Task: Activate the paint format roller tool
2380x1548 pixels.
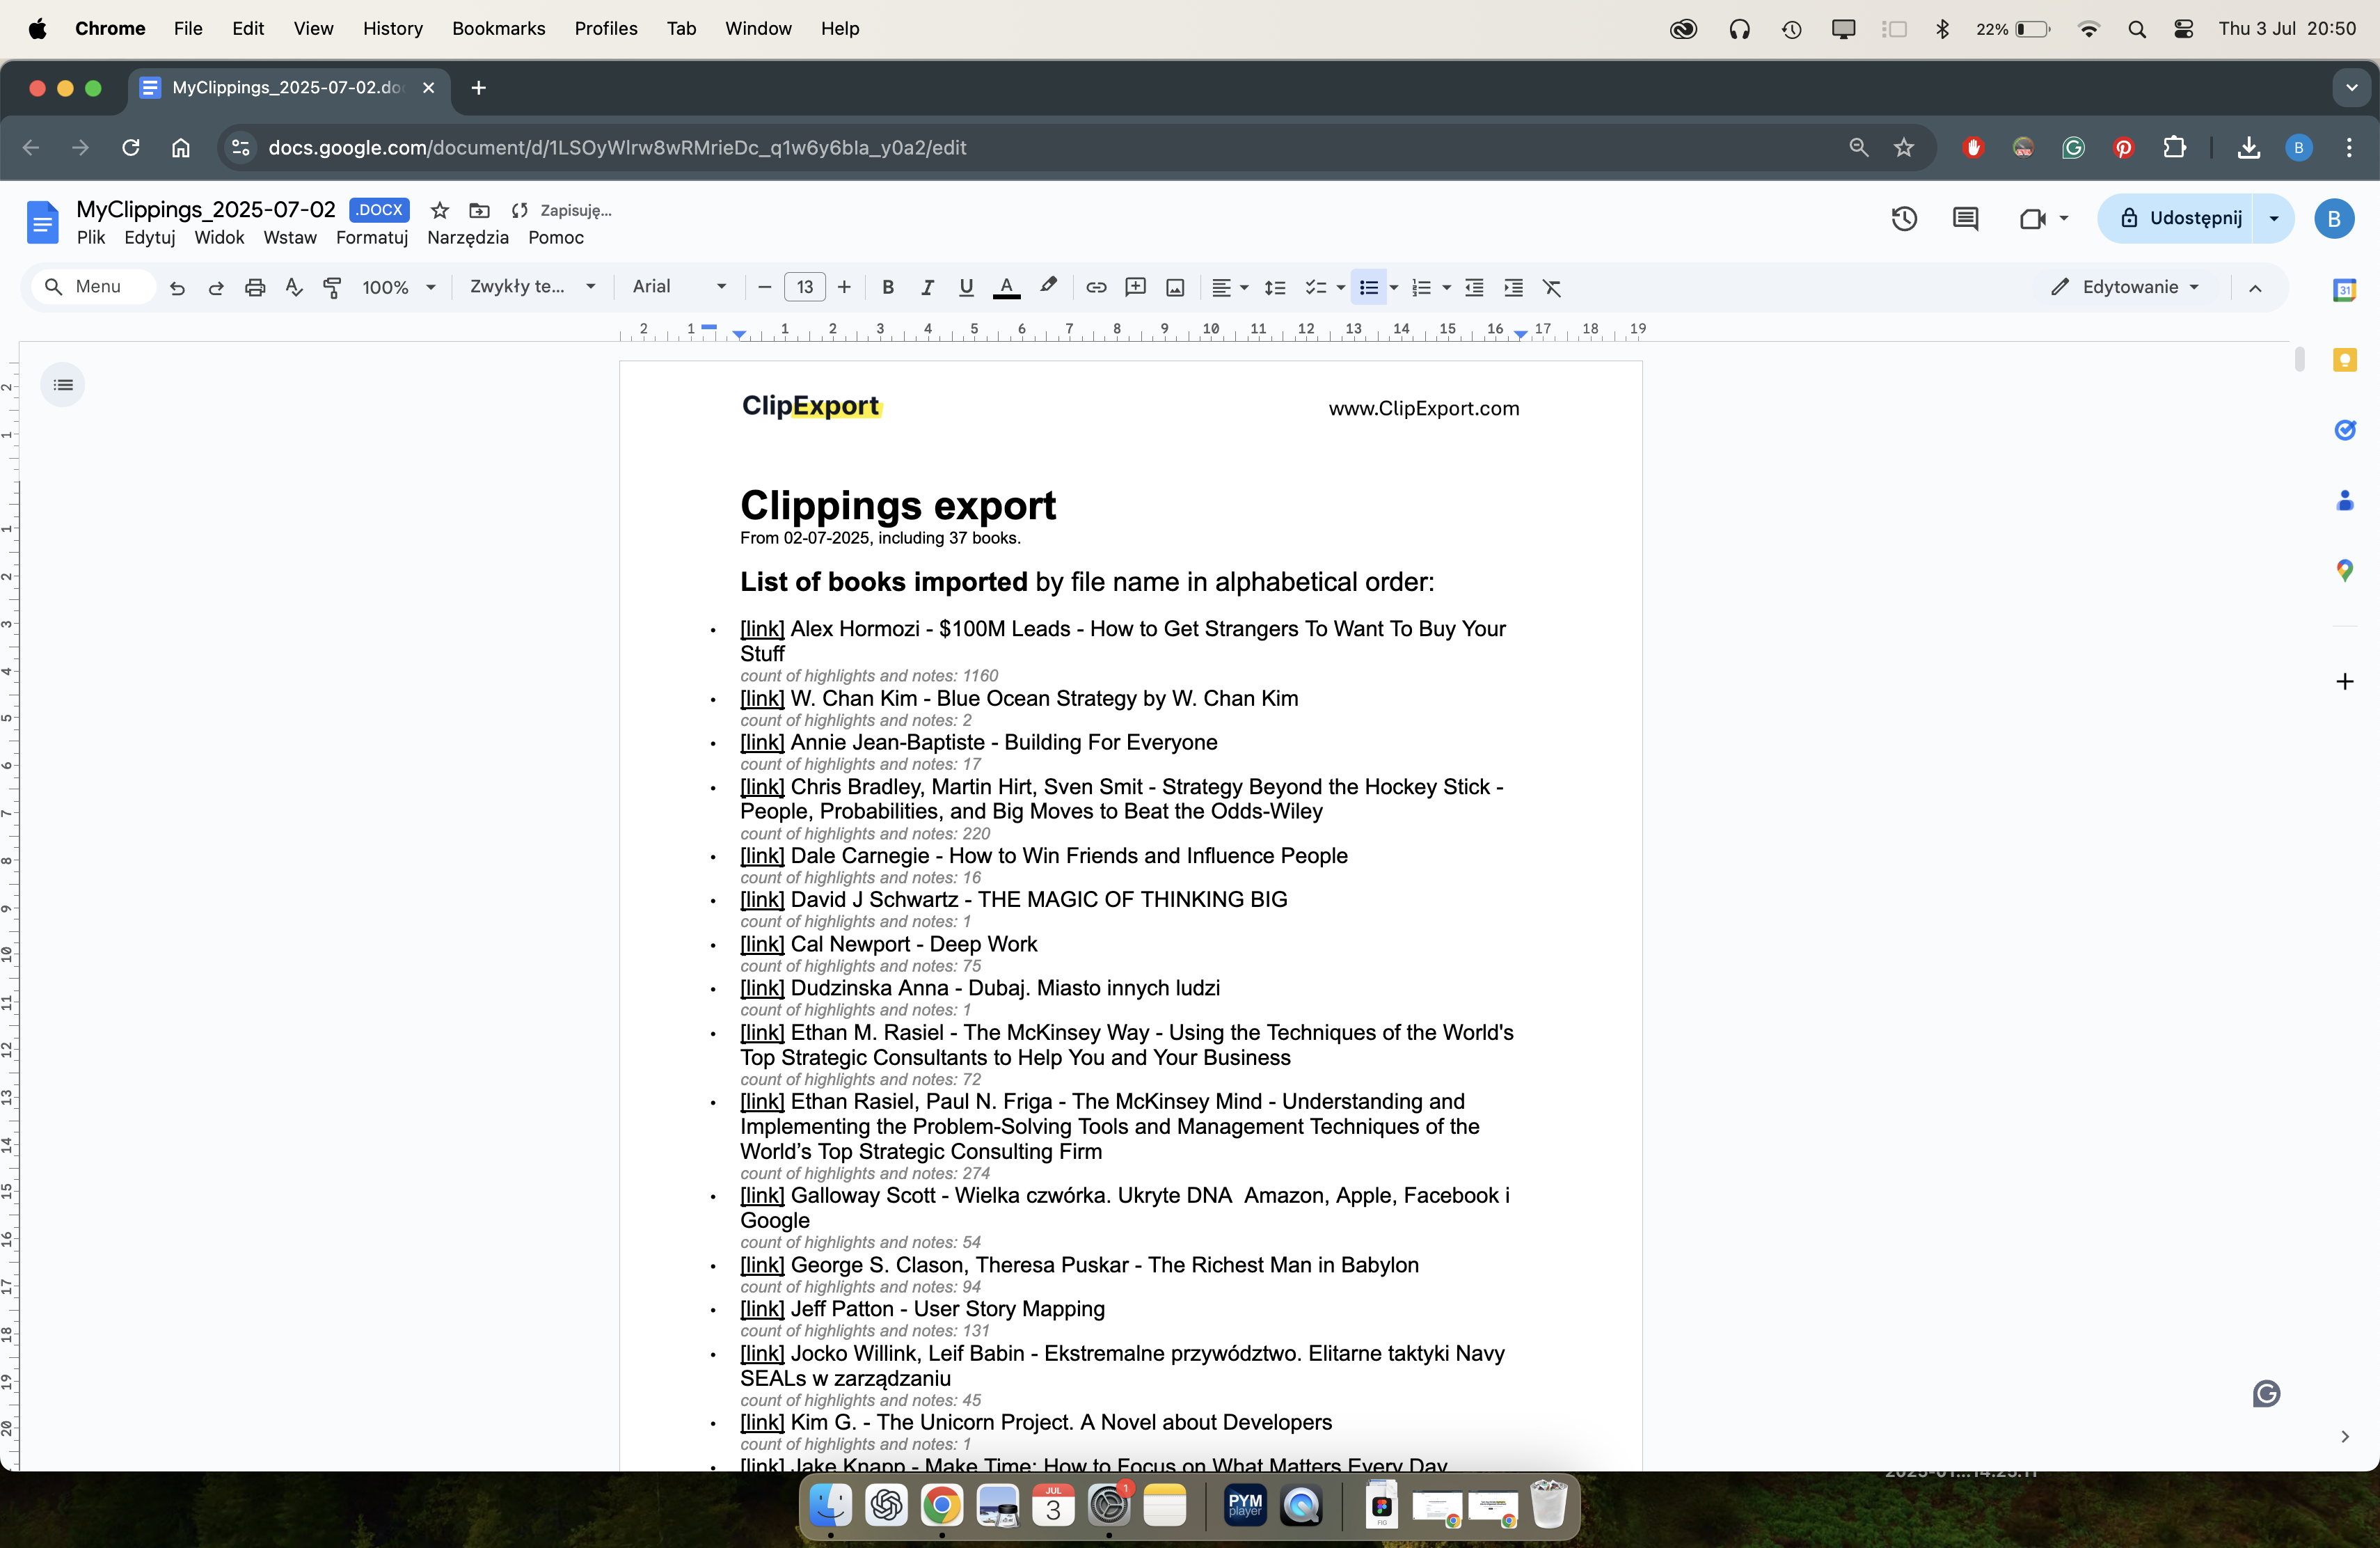Action: tap(333, 288)
